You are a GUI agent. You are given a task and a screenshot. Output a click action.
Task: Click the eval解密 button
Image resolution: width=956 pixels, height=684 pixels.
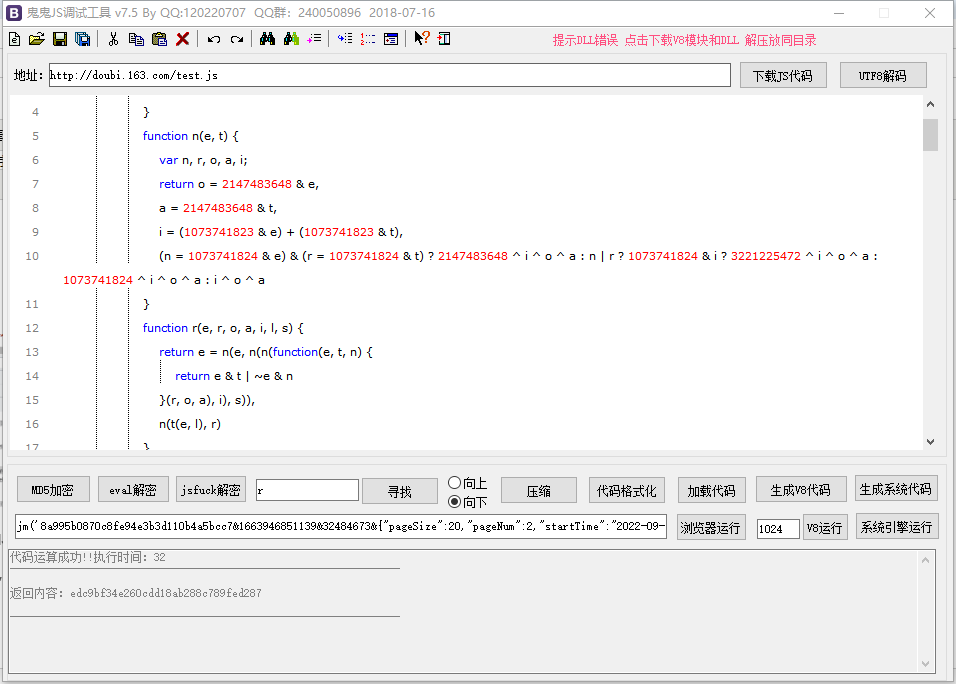coord(133,490)
